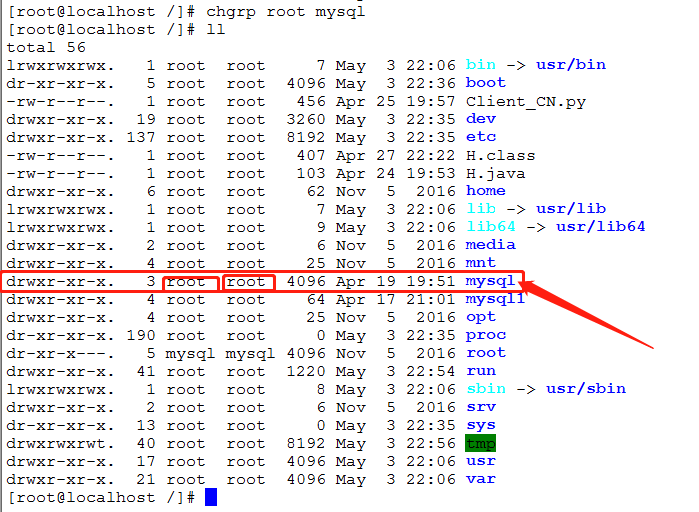Click the time '22:22' on H.class row
699x512 pixels.
tap(431, 155)
